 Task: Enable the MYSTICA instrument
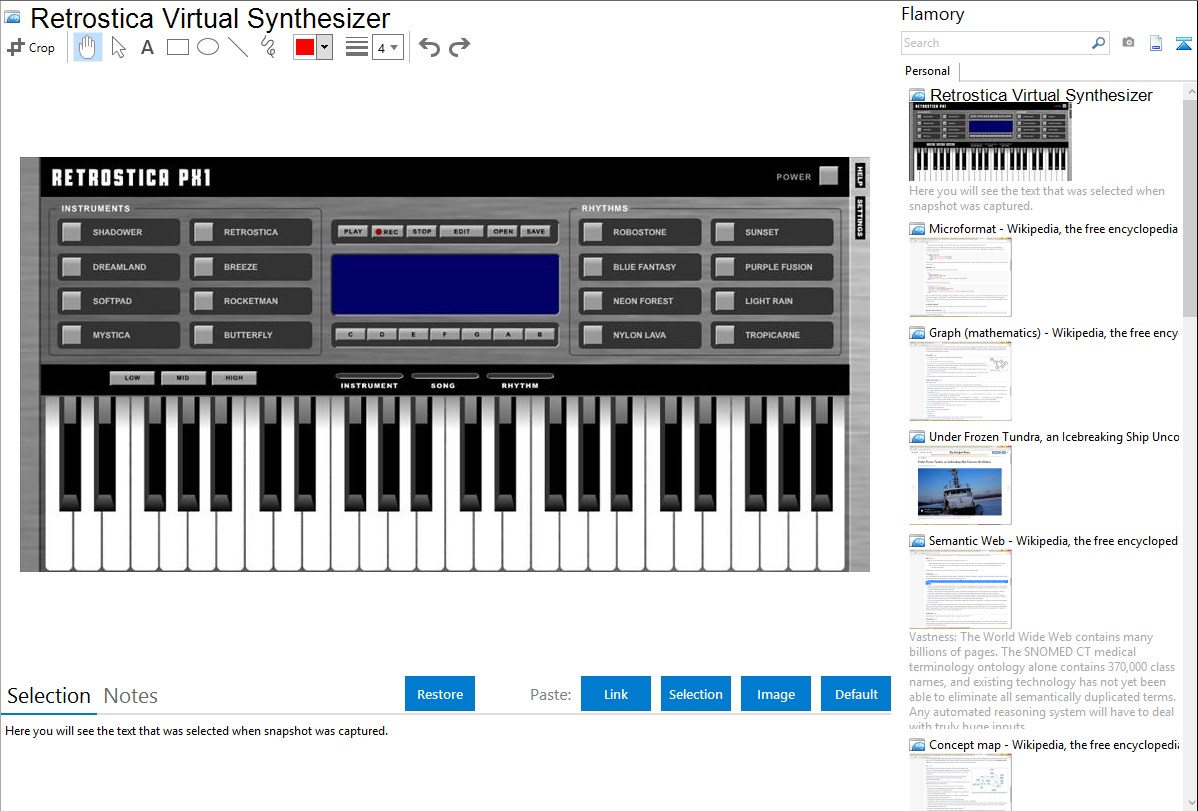[x=71, y=334]
